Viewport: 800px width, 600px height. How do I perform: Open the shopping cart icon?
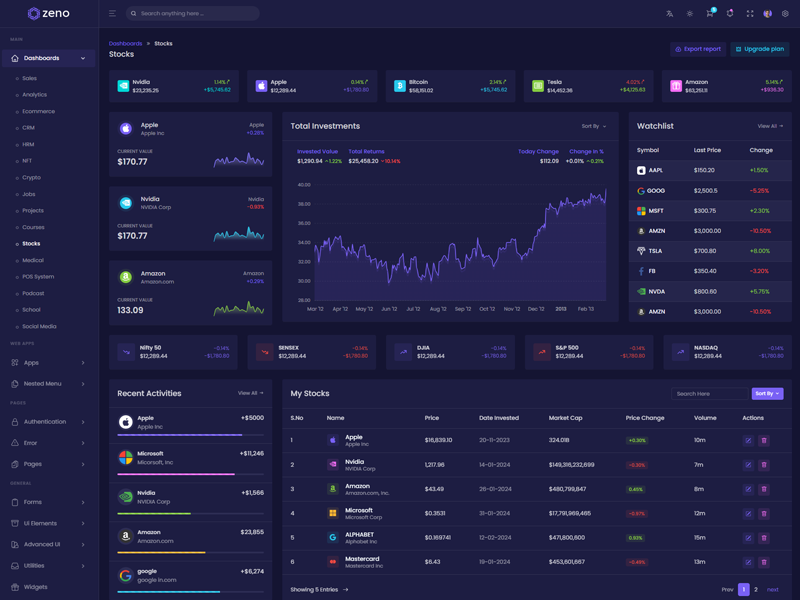click(x=709, y=14)
